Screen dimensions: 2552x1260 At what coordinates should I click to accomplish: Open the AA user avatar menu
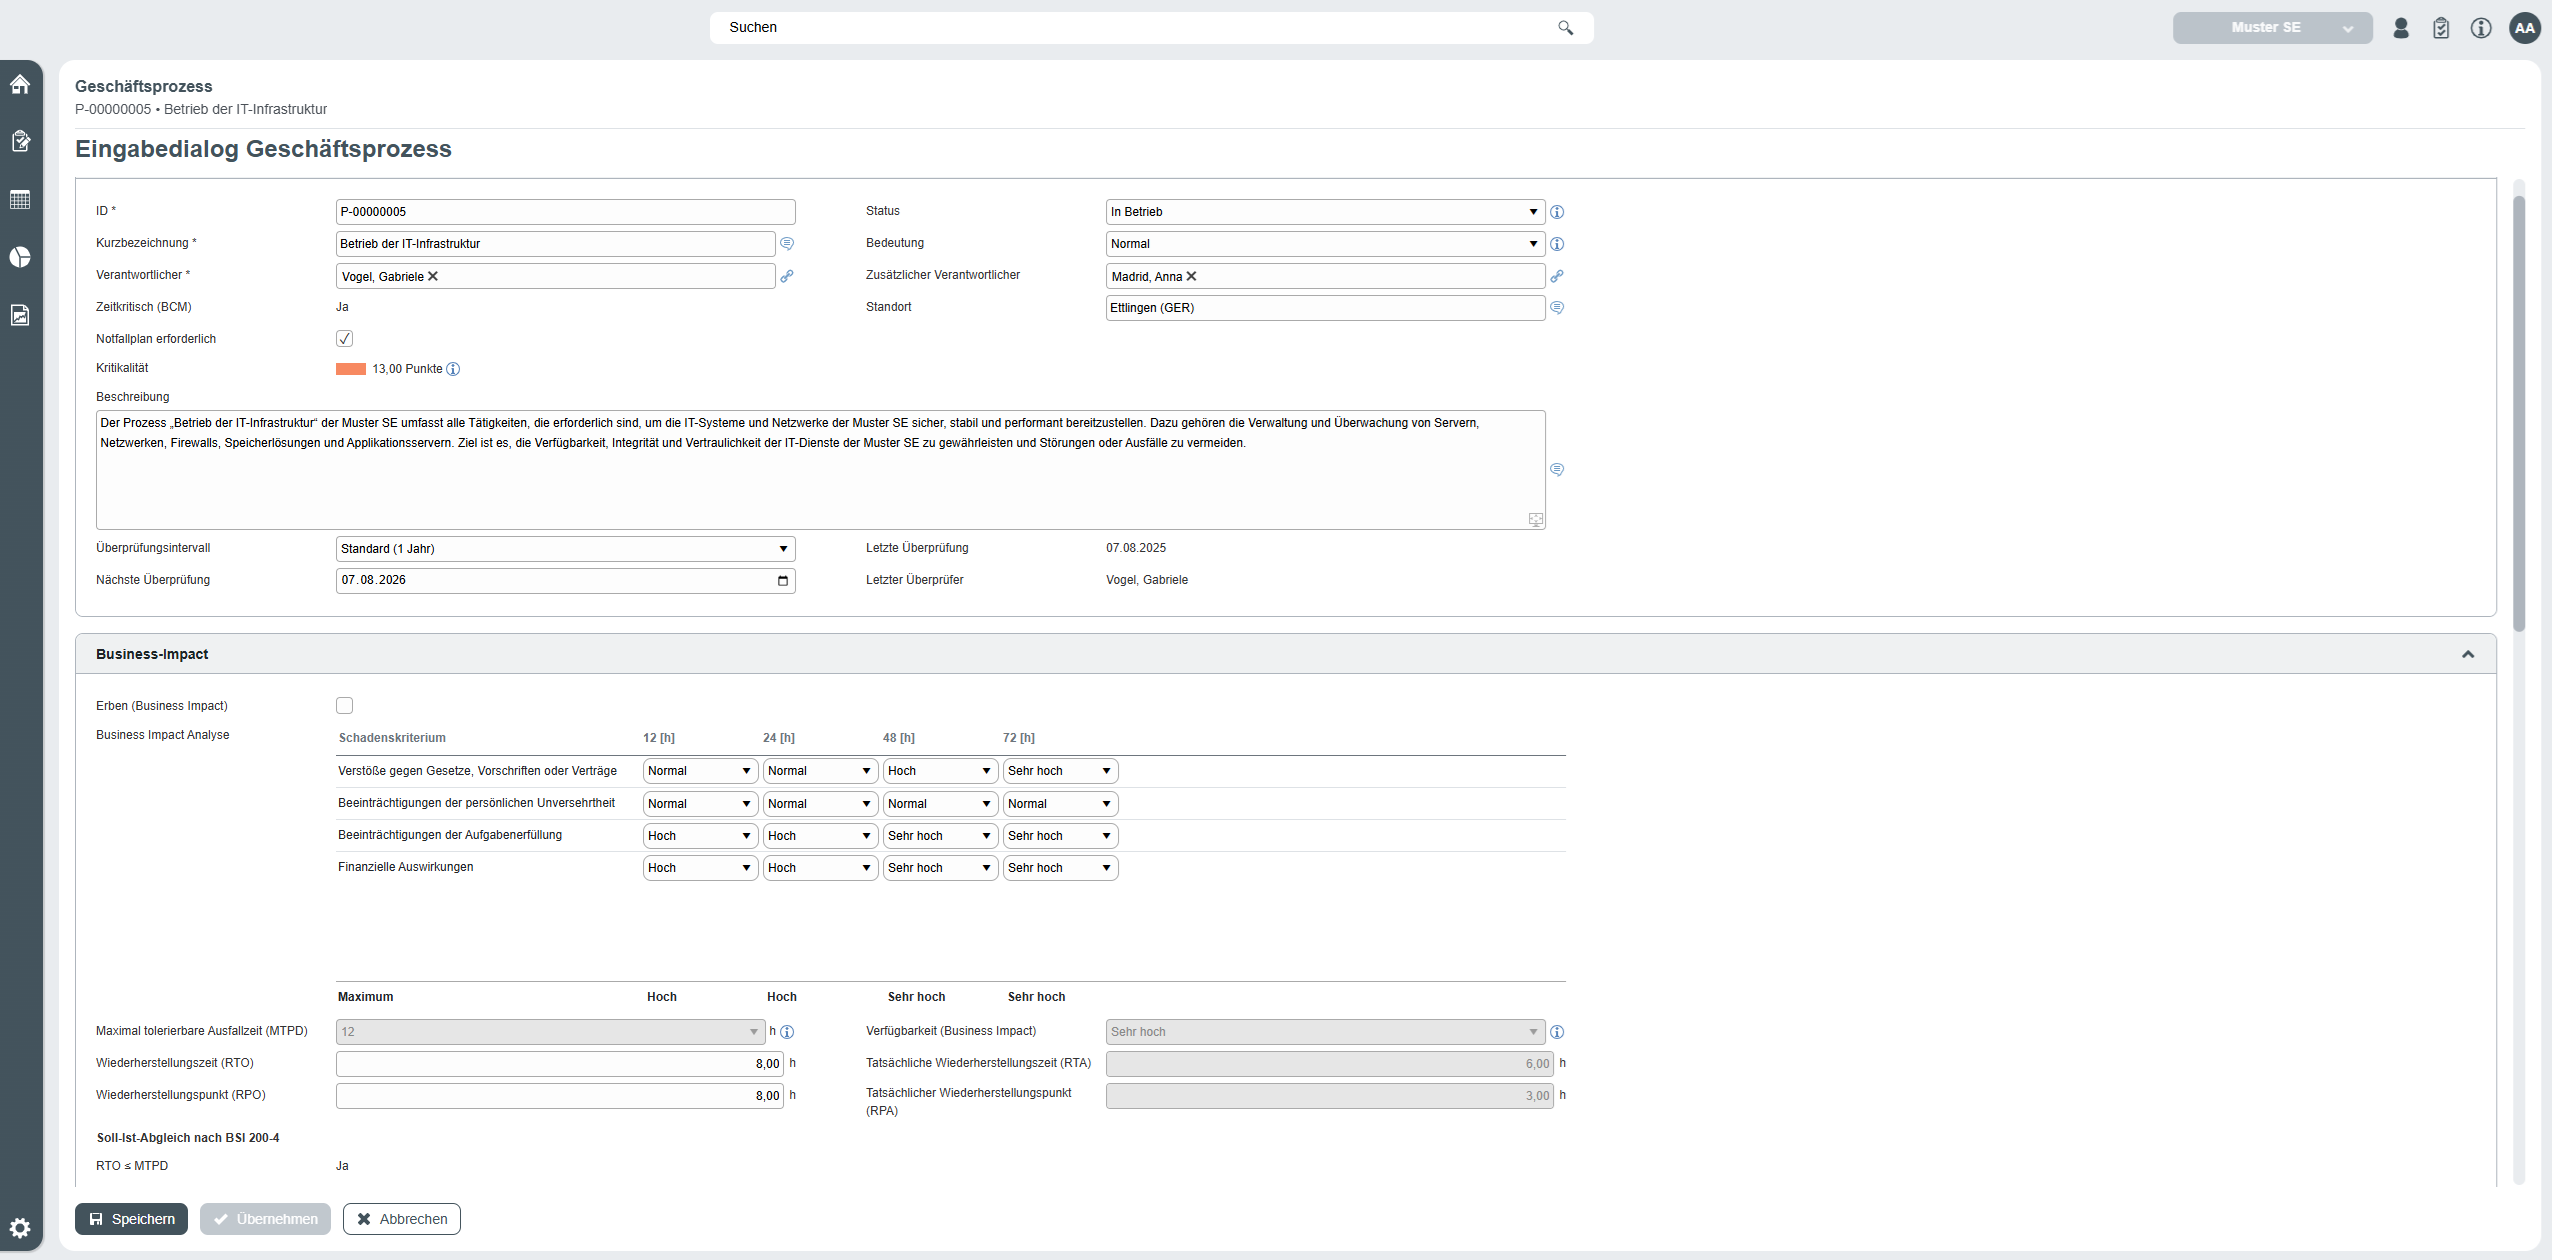click(2525, 28)
